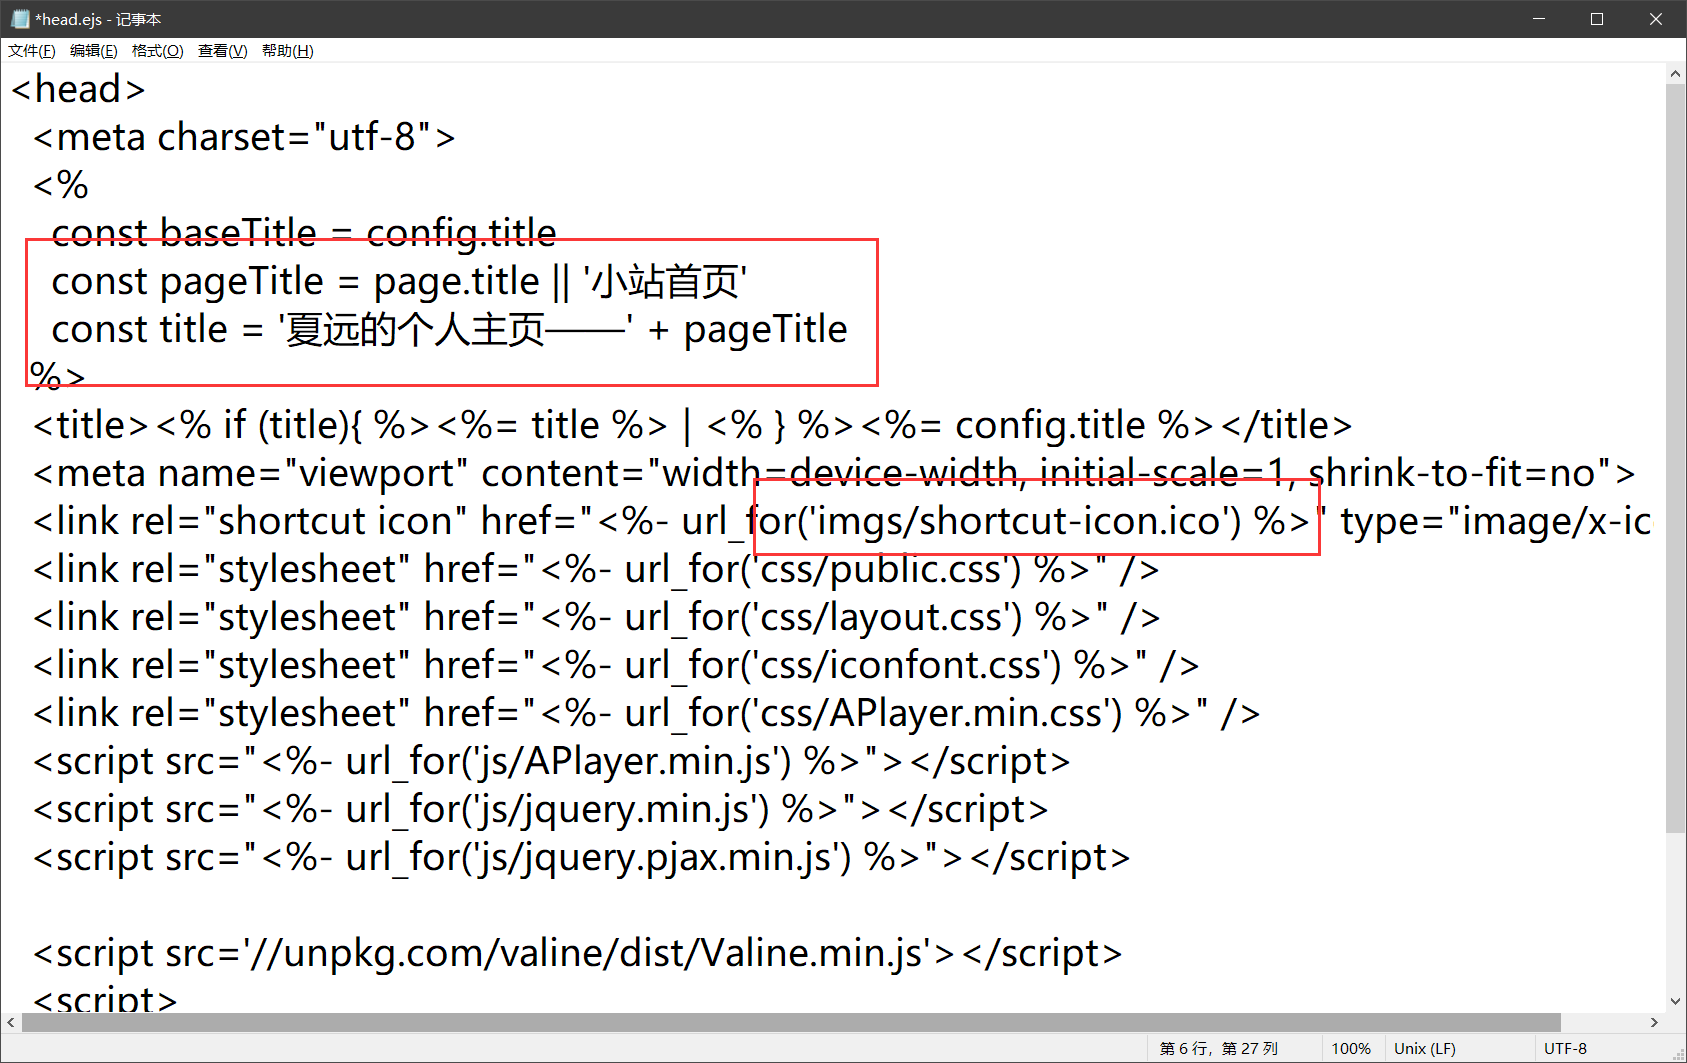Image resolution: width=1687 pixels, height=1063 pixels.
Task: Click the const baseTitle line
Action: tap(304, 233)
